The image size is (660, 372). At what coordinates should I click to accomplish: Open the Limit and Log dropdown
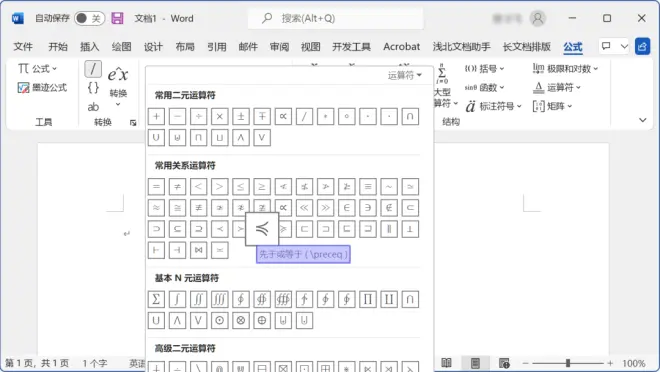[565, 69]
